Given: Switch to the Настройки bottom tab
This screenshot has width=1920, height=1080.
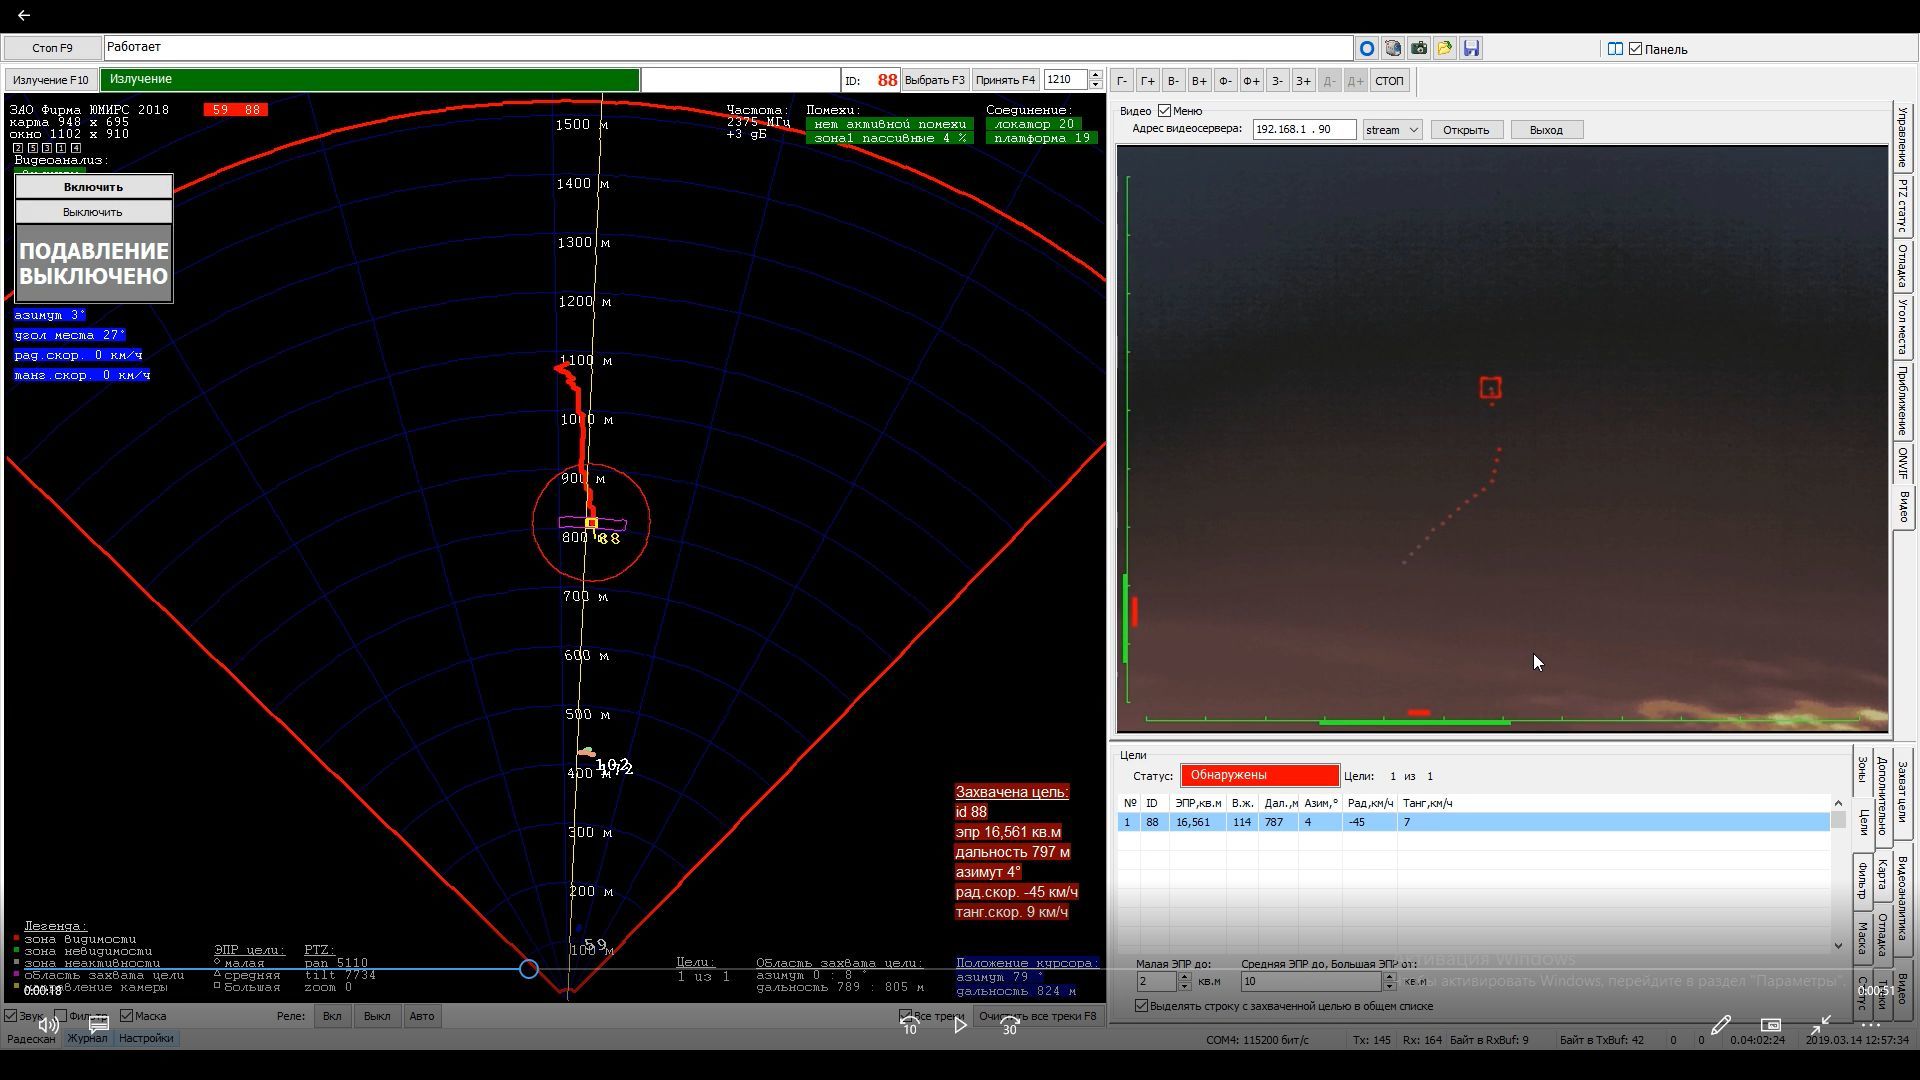Looking at the screenshot, I should click(x=146, y=1038).
